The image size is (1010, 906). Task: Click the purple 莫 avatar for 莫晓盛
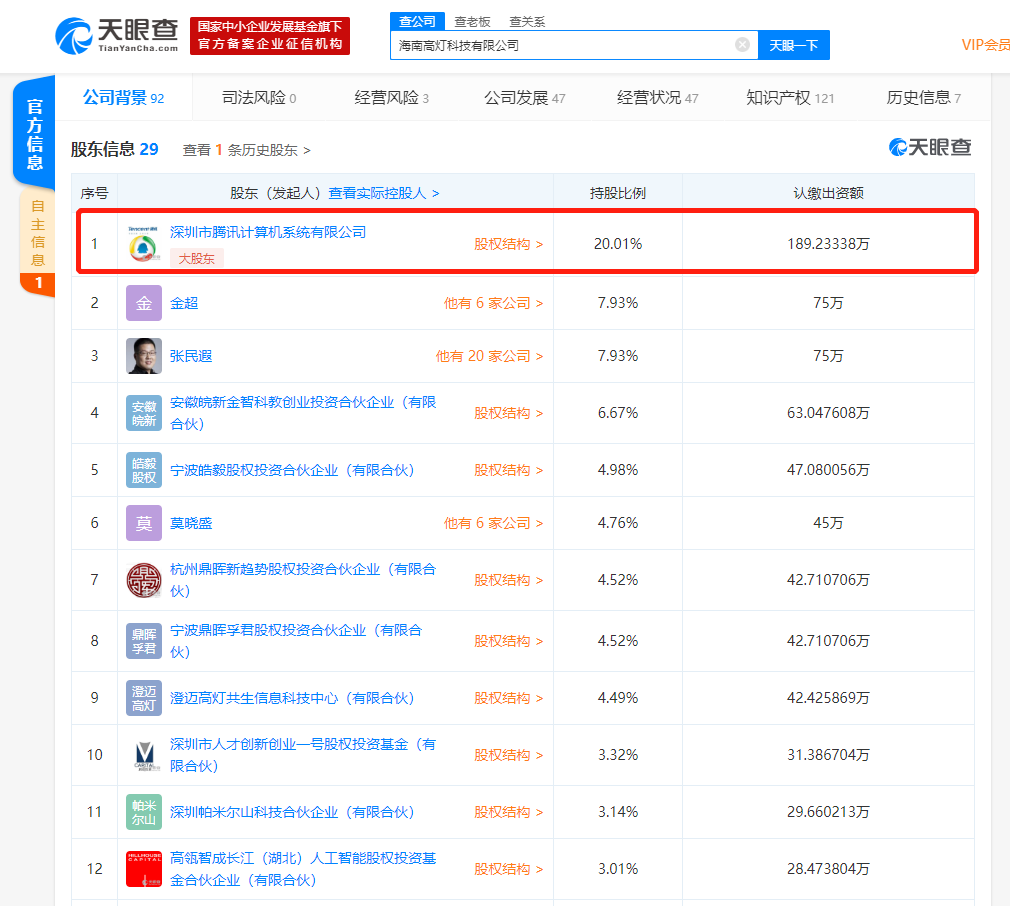click(x=144, y=523)
